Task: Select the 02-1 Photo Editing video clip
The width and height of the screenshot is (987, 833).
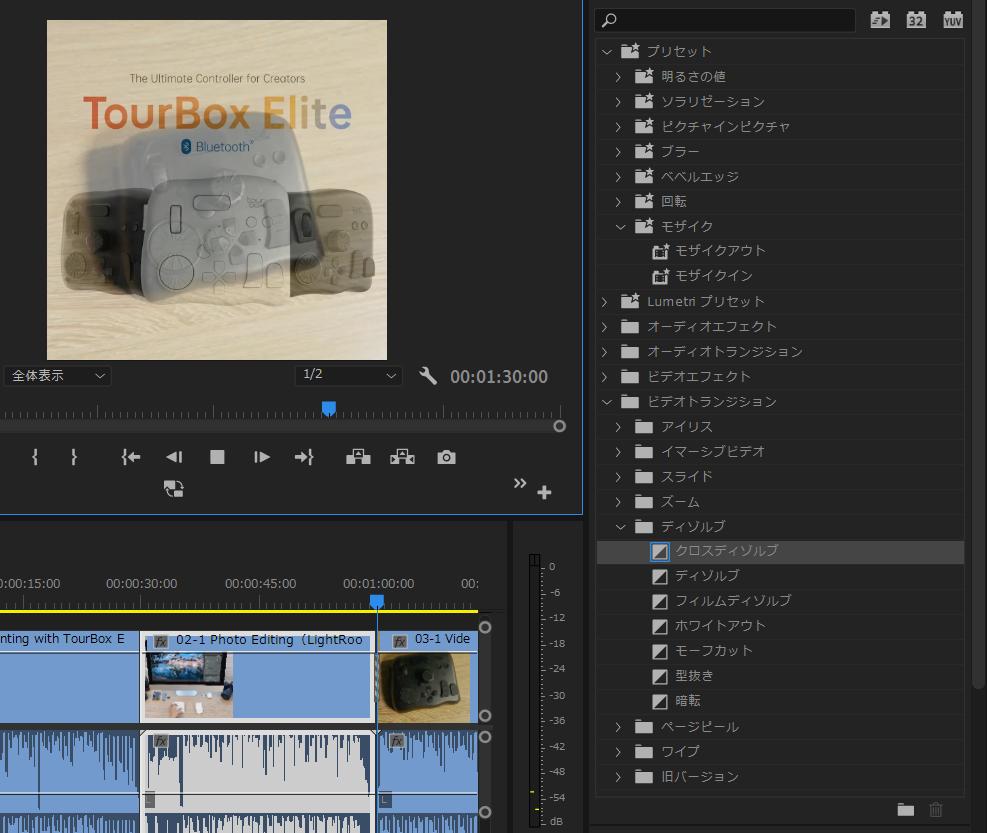Action: pos(257,677)
